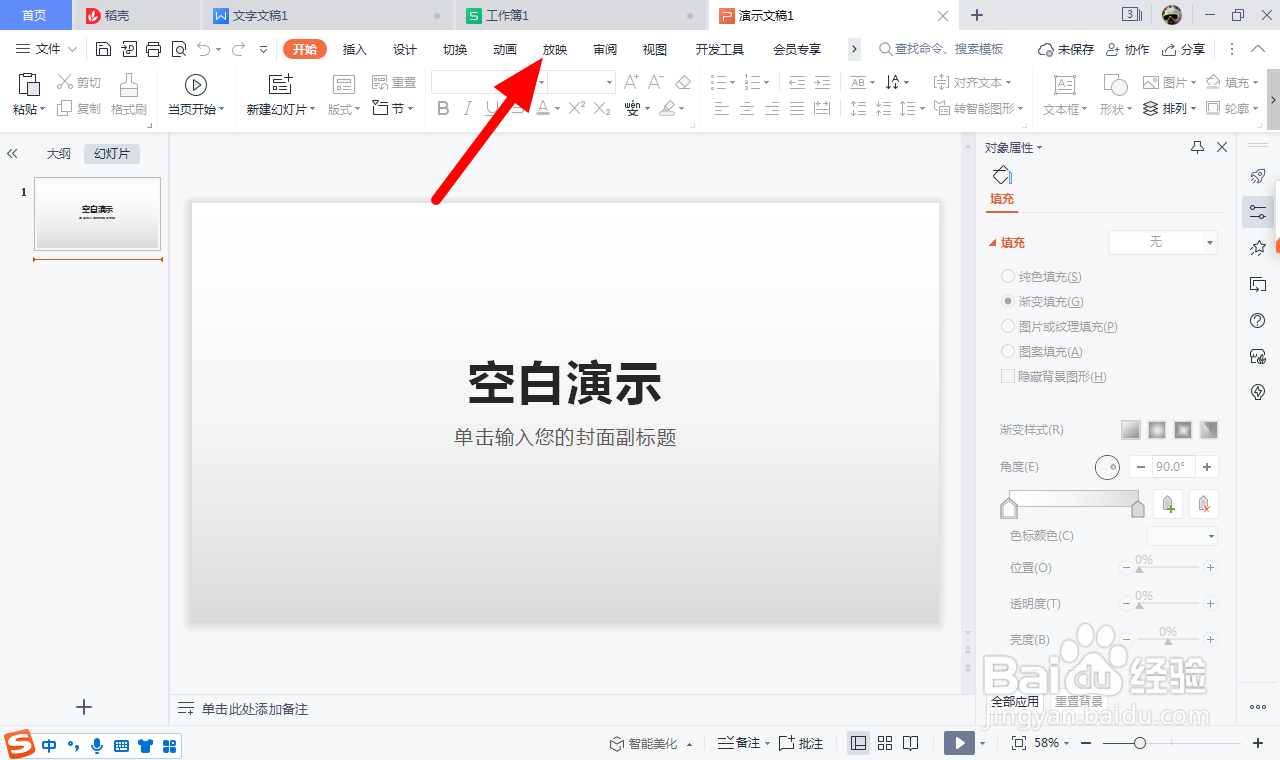Click the Italic formatting icon

[x=467, y=109]
